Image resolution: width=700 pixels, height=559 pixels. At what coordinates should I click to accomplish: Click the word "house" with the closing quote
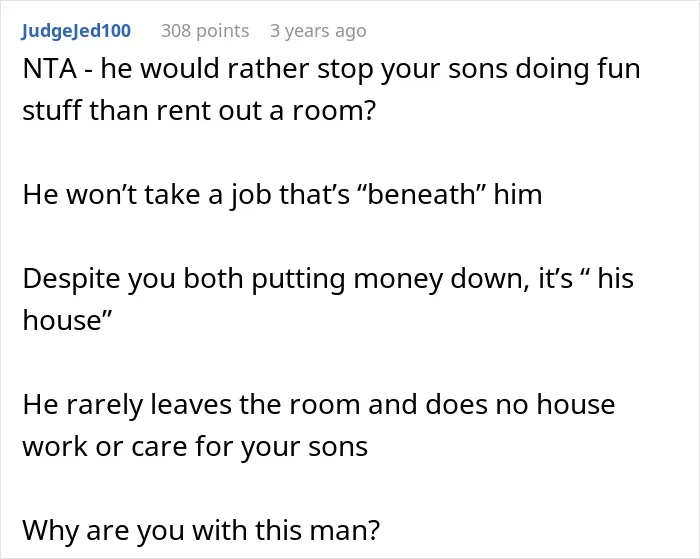click(67, 320)
